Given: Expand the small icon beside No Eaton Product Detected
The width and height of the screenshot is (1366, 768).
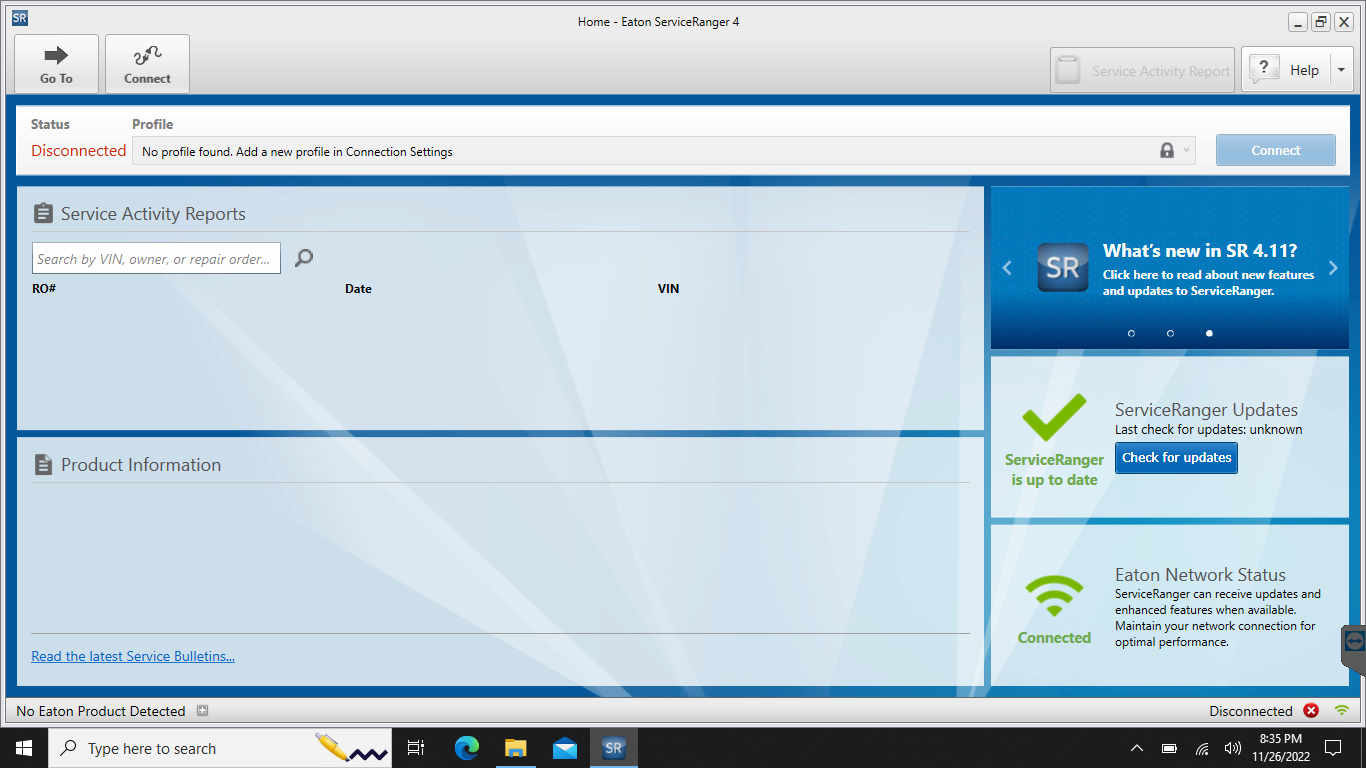Looking at the screenshot, I should 202,711.
